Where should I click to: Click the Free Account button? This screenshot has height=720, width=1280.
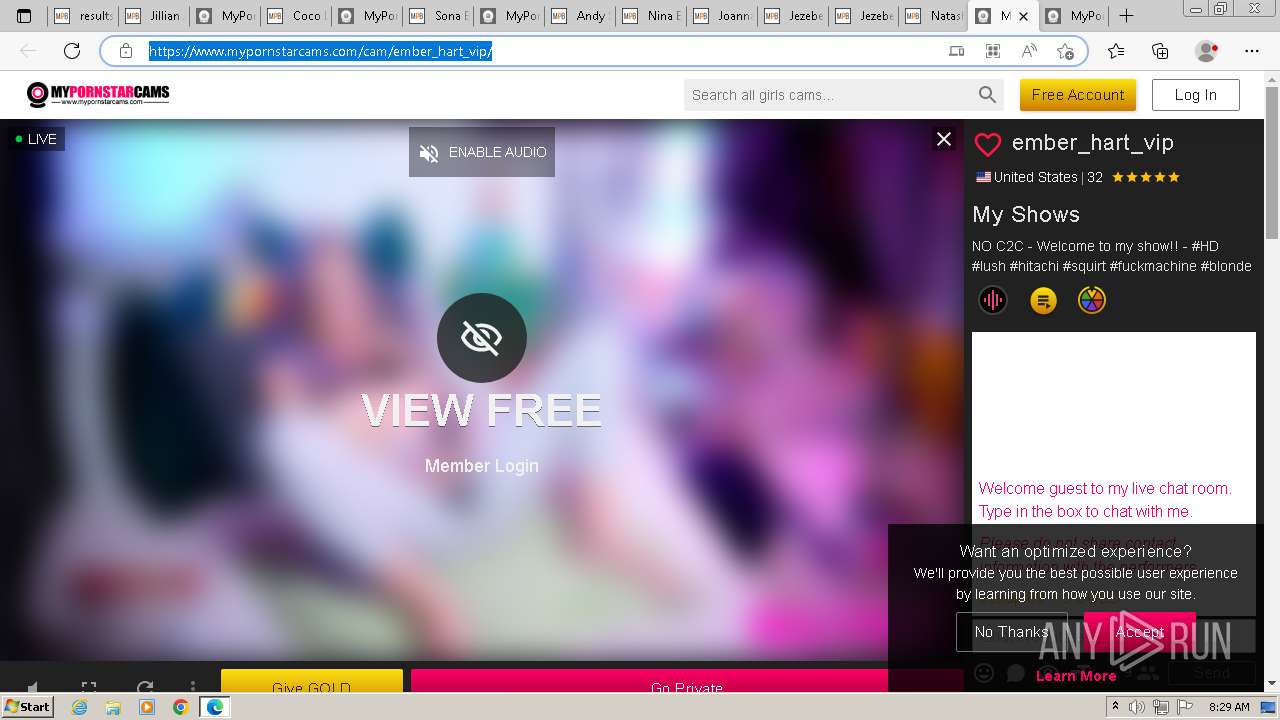point(1078,95)
